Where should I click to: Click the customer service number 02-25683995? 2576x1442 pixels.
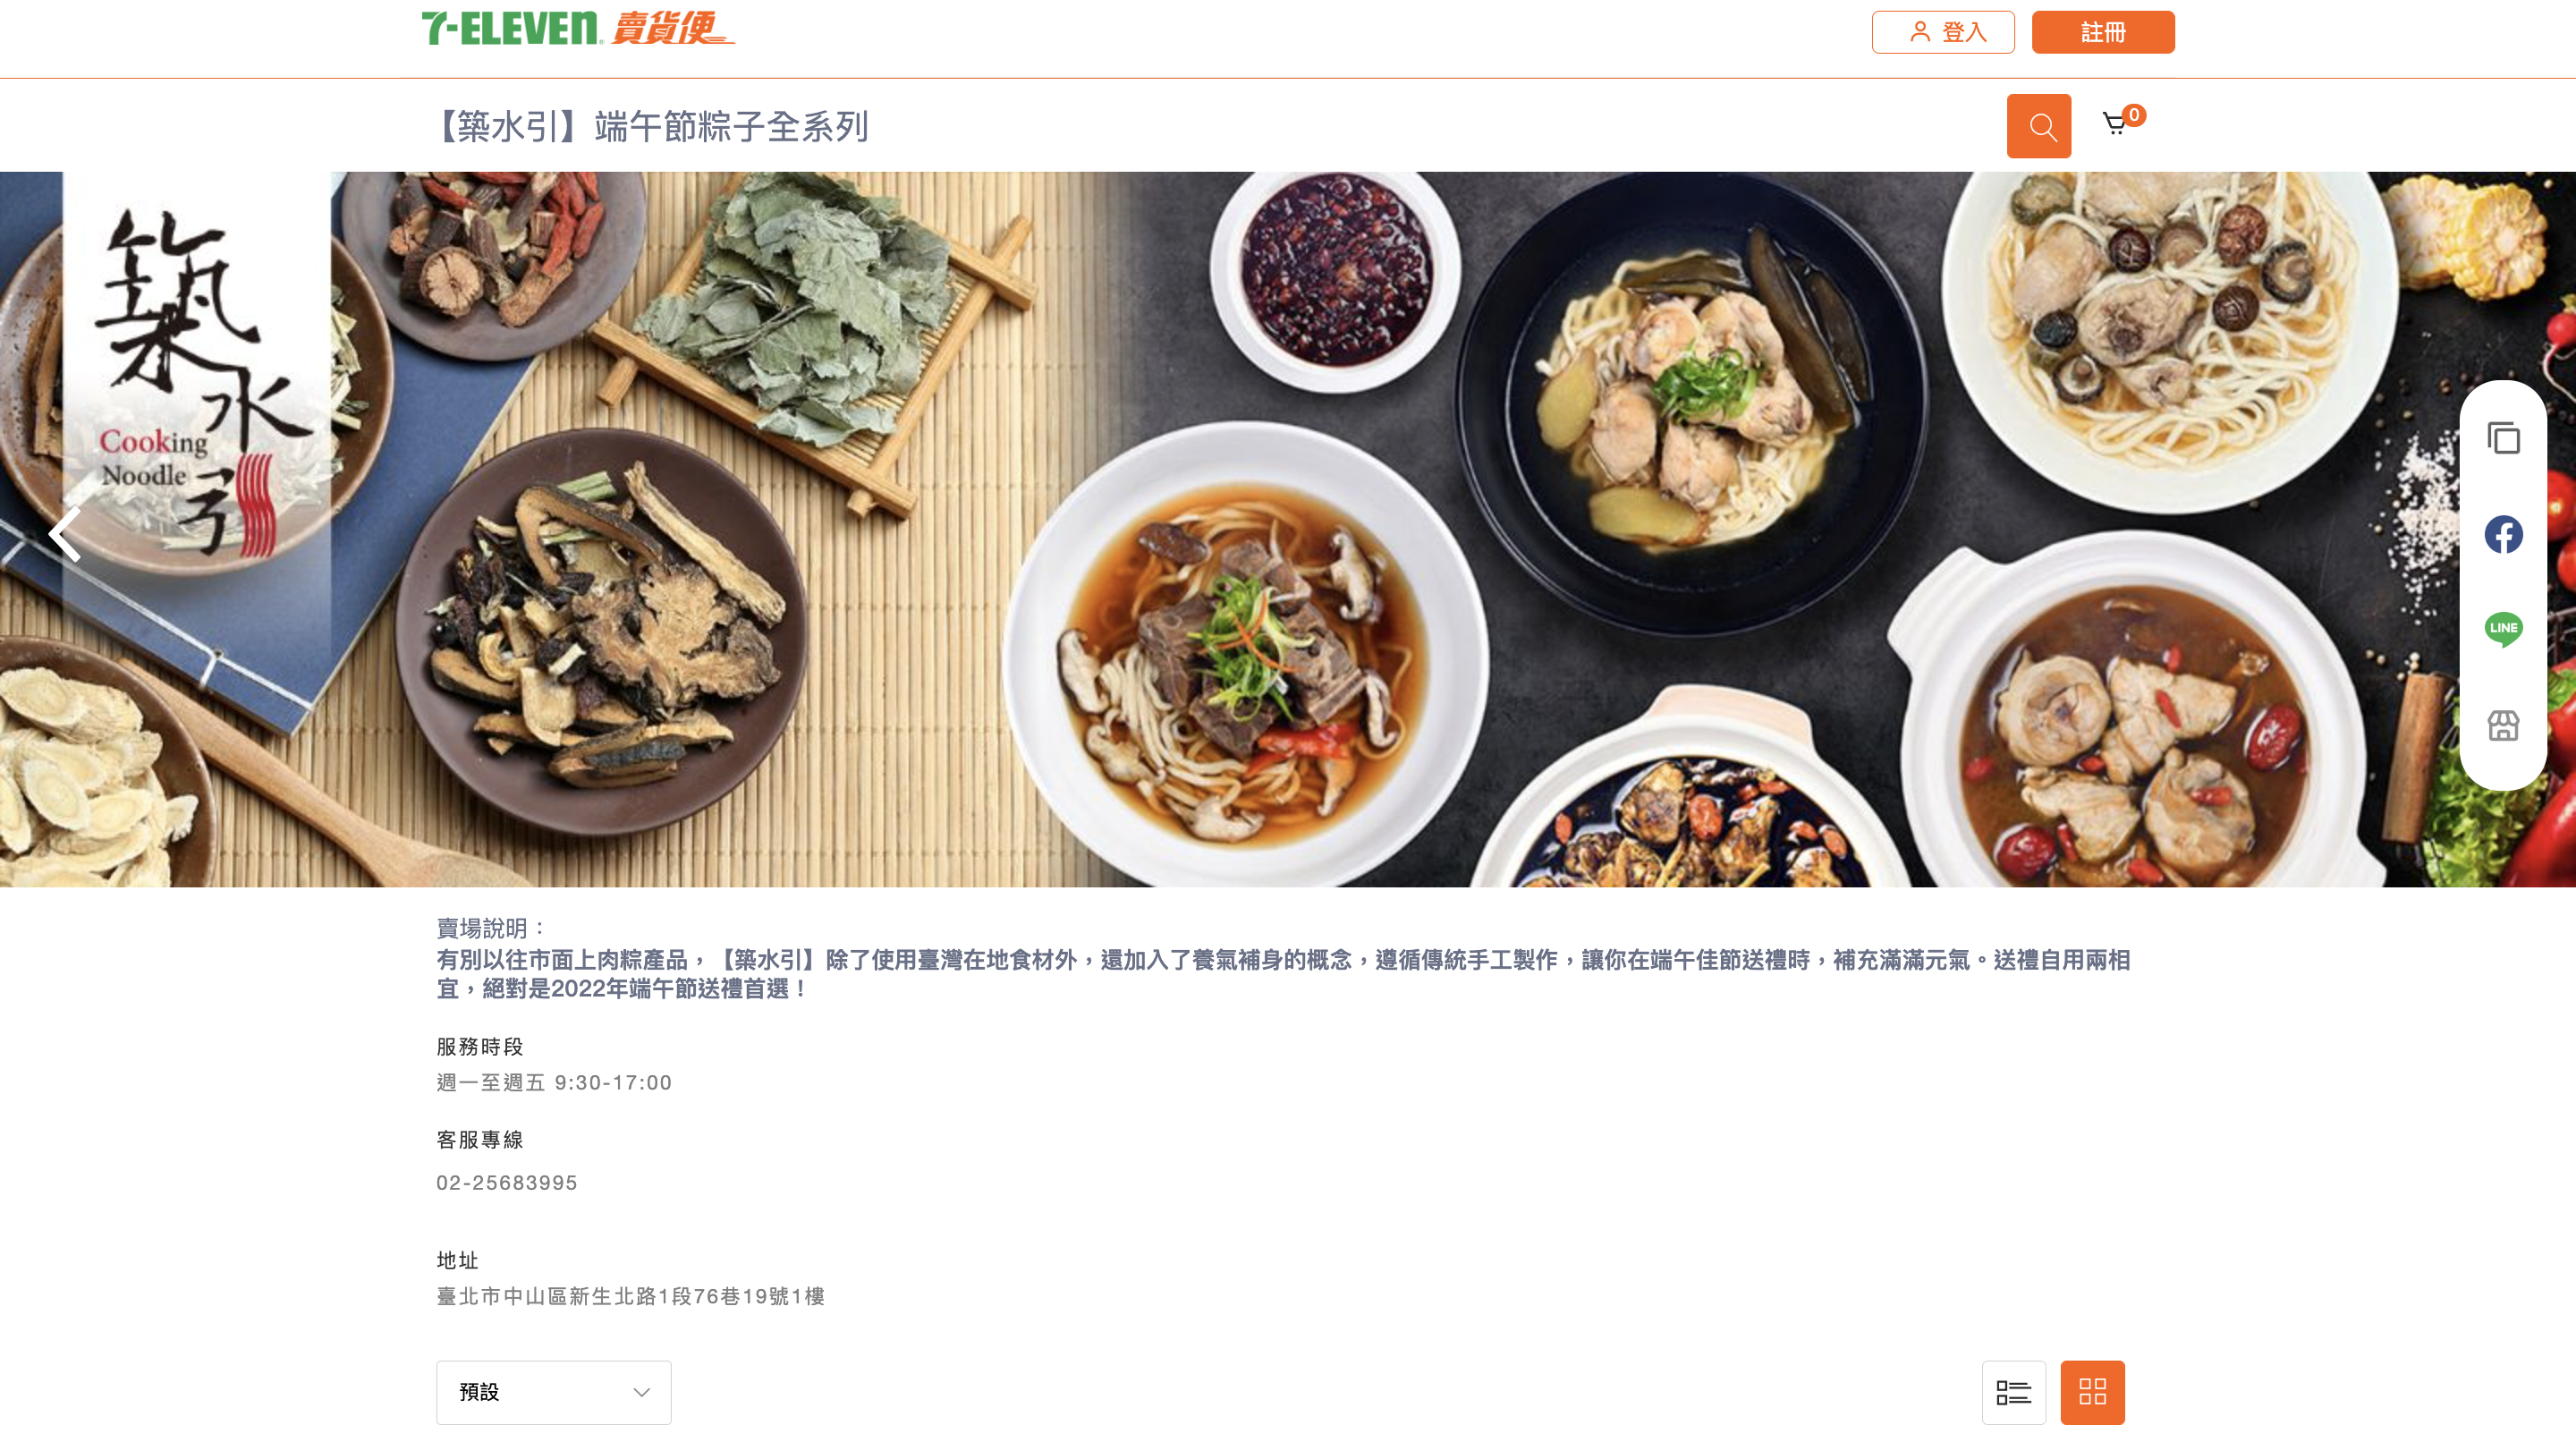(506, 1182)
